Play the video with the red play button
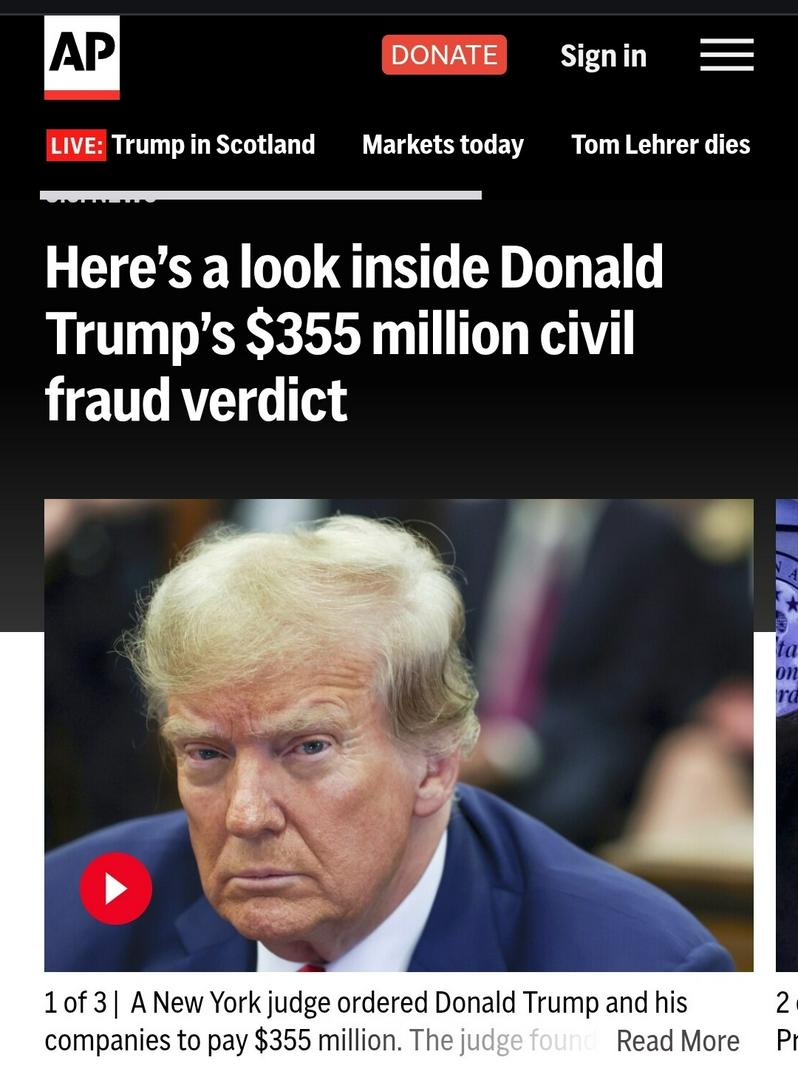Screen dimensions: 798x1080 [x=116, y=888]
